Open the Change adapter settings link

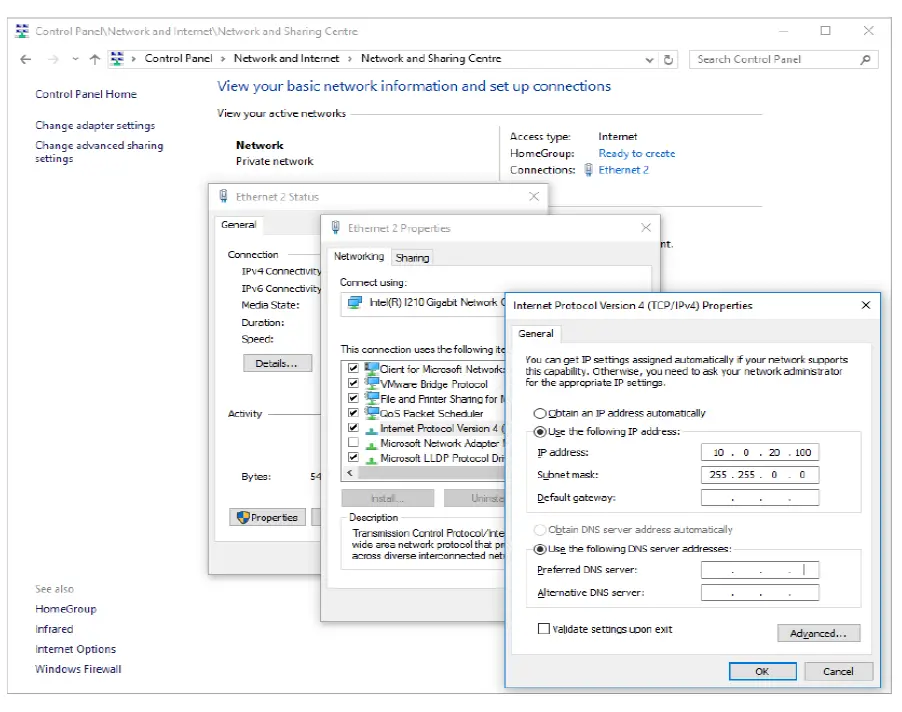click(95, 126)
